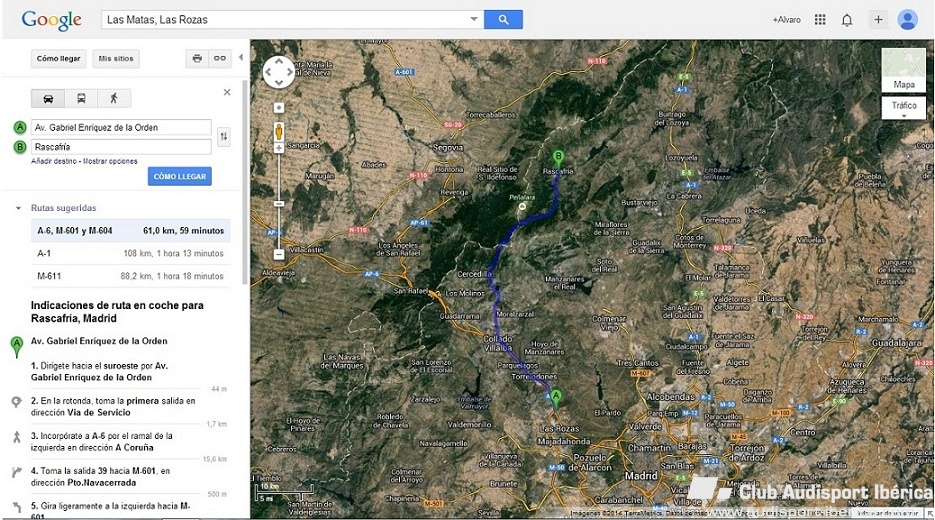The height and width of the screenshot is (520, 935).
Task: Pick up the Street View pegman
Action: (279, 130)
